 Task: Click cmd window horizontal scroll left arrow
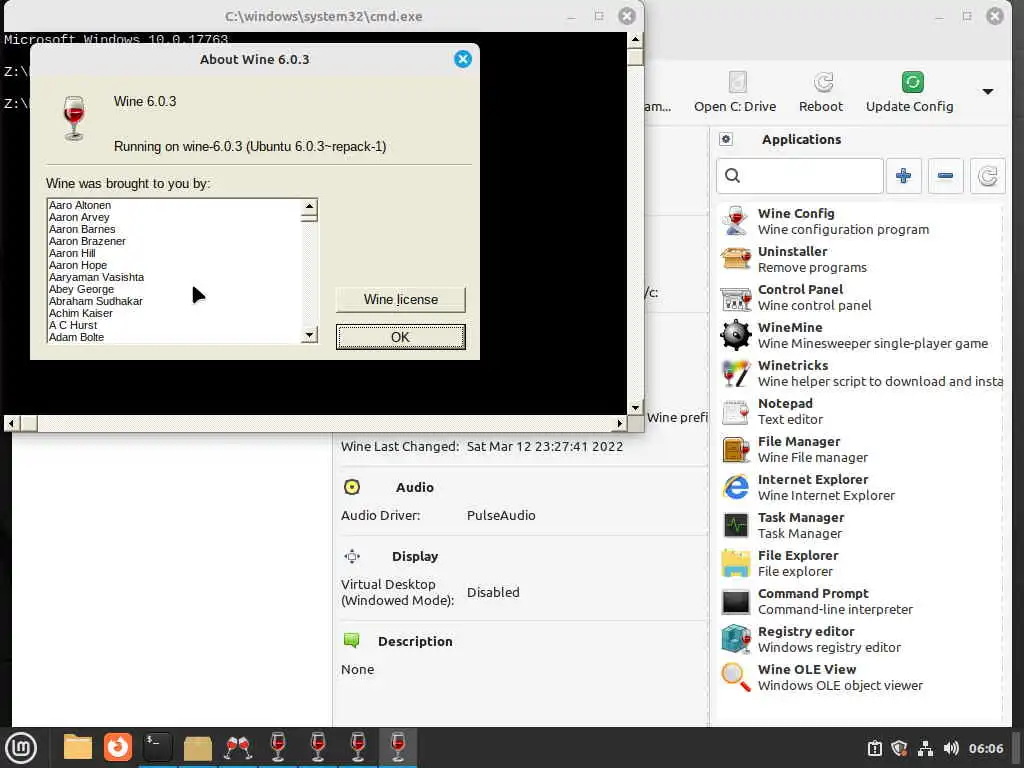[10, 423]
